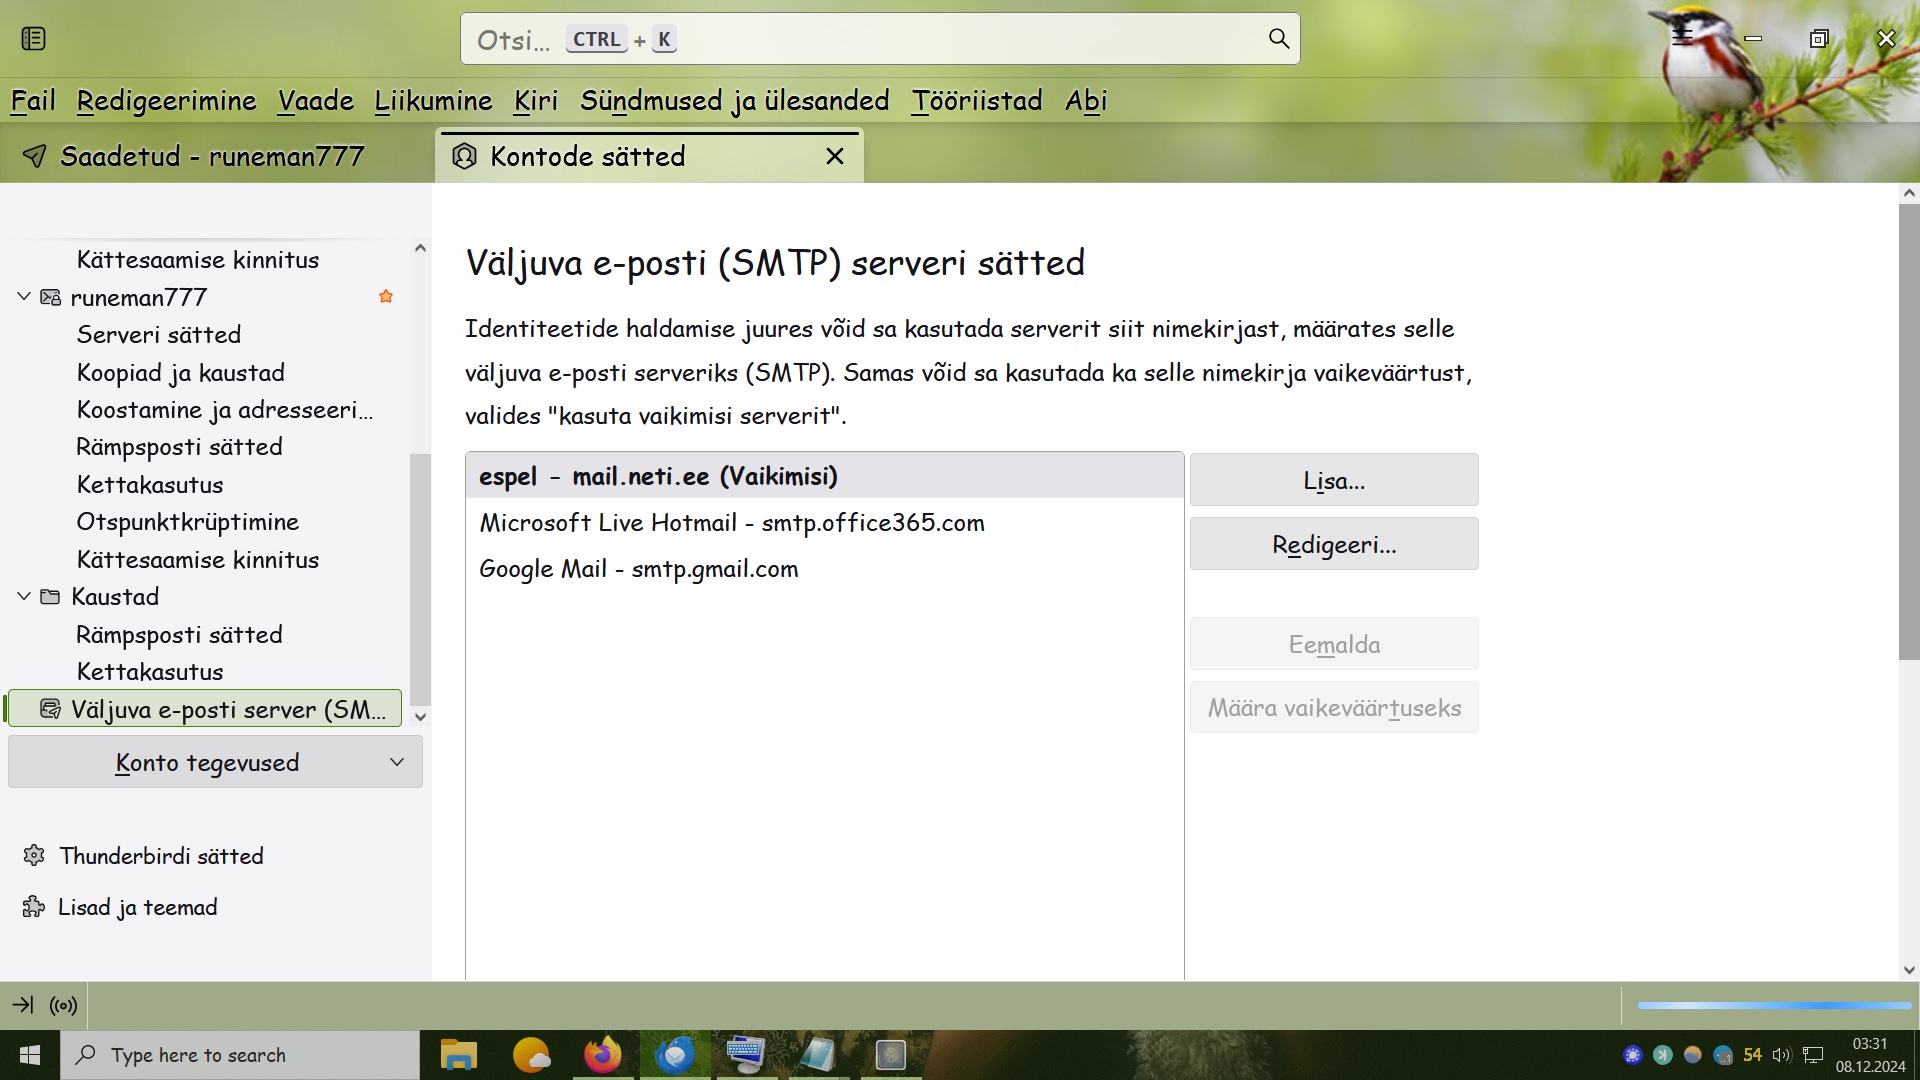Click the volume speaker tray icon
The width and height of the screenshot is (1920, 1080).
(x=1782, y=1055)
